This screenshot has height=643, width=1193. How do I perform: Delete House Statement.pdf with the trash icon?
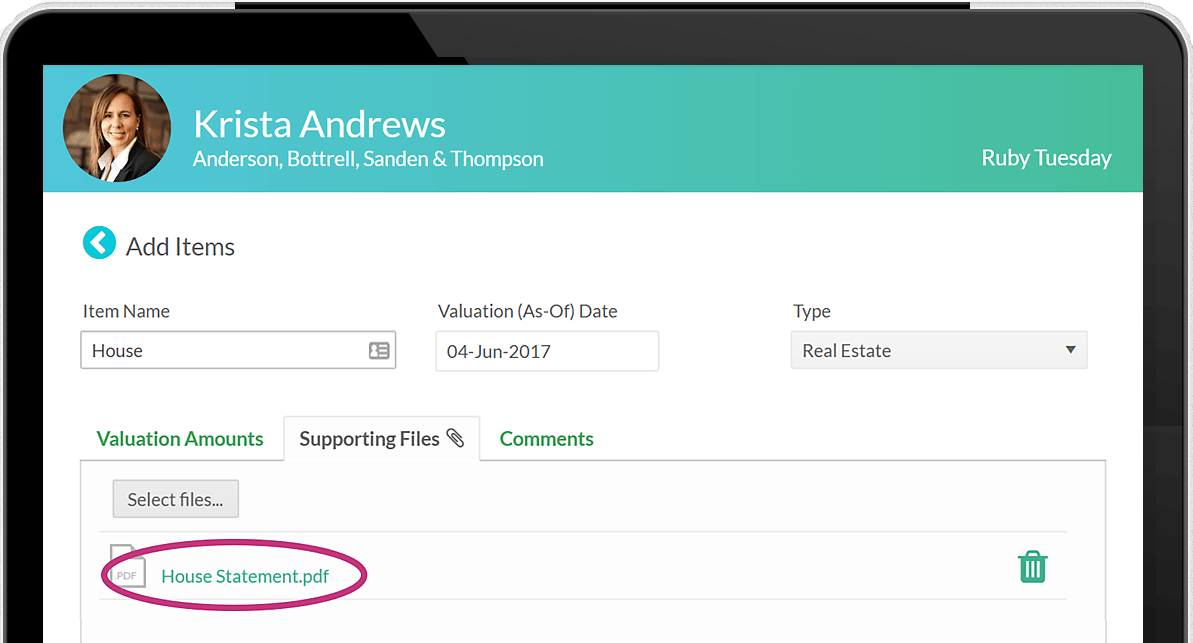tap(1032, 567)
